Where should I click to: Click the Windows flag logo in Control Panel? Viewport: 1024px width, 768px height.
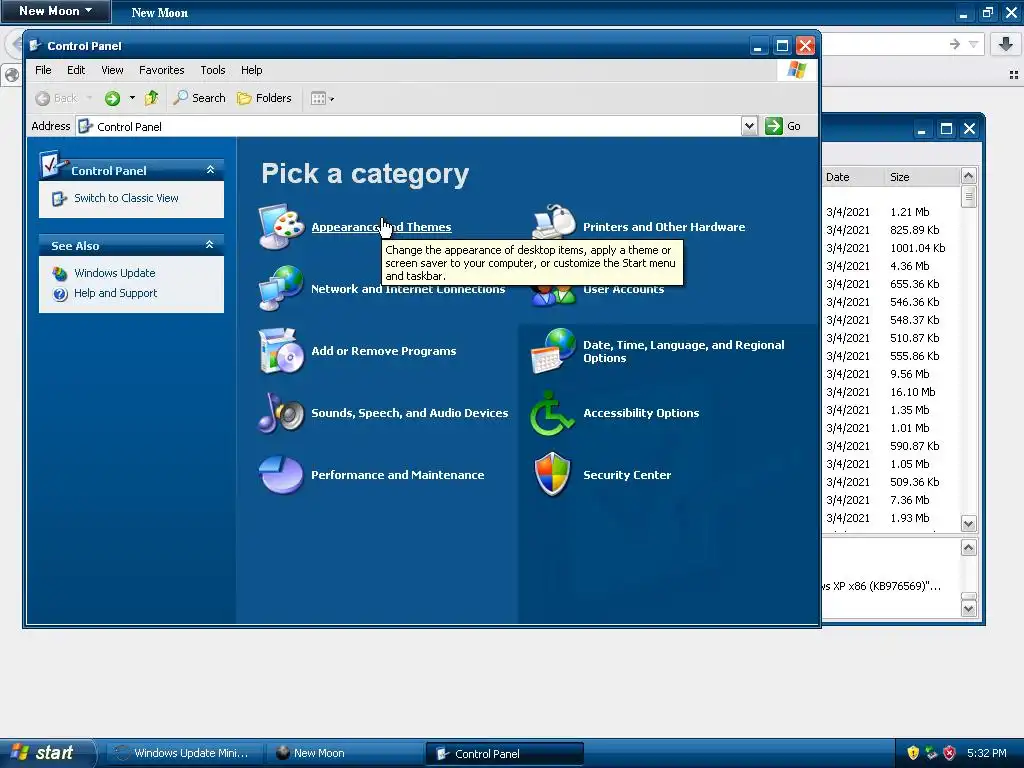[796, 69]
